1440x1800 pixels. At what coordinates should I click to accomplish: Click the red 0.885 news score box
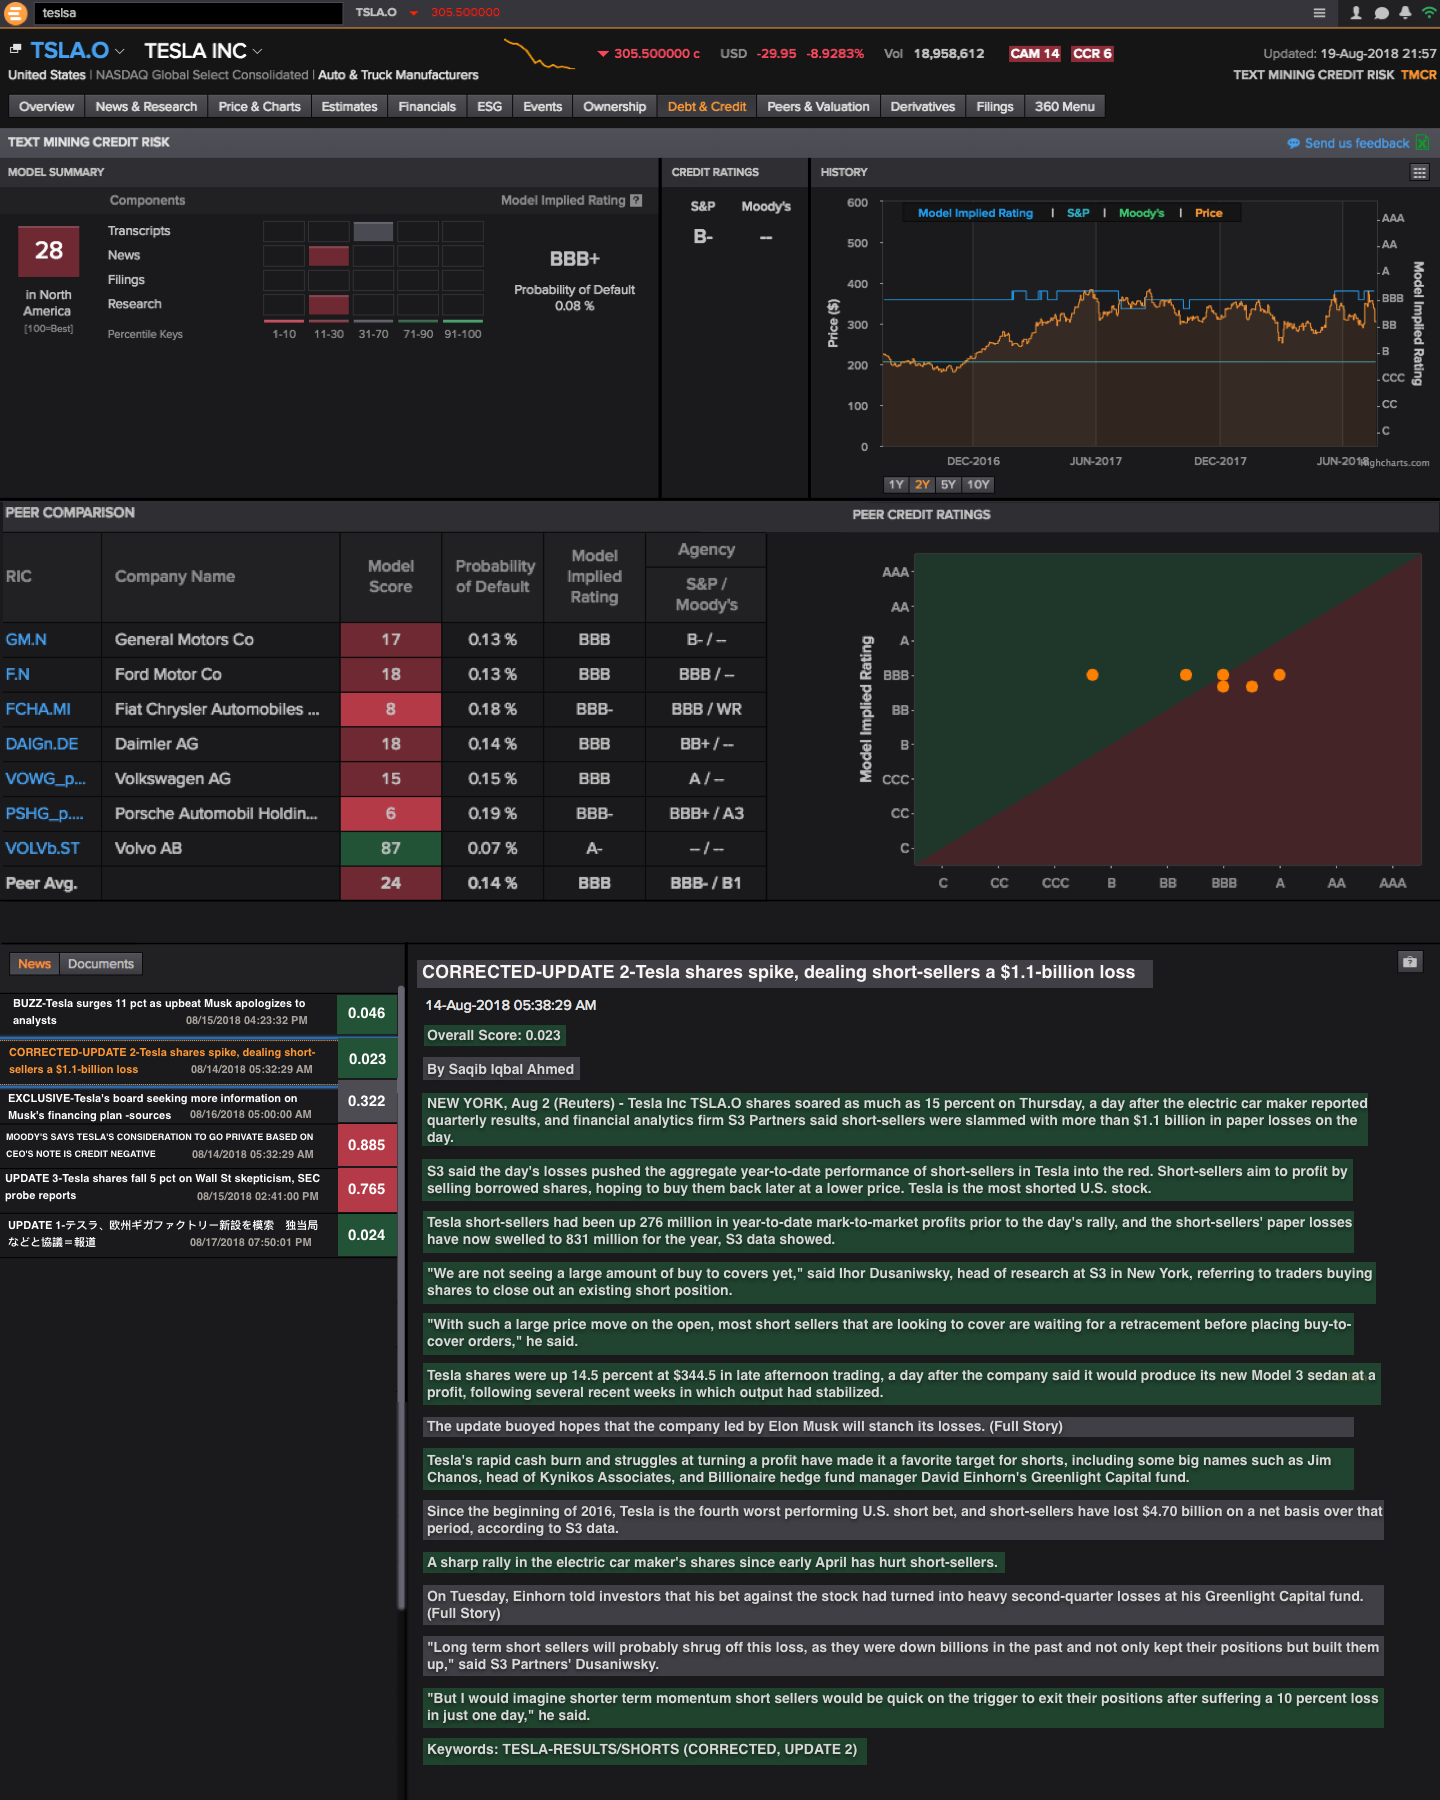coord(367,1145)
